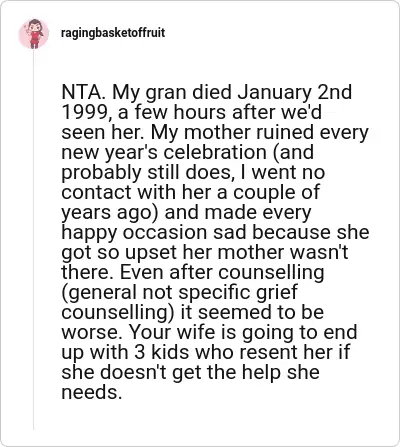Click the word NTA in the comment

[81, 92]
